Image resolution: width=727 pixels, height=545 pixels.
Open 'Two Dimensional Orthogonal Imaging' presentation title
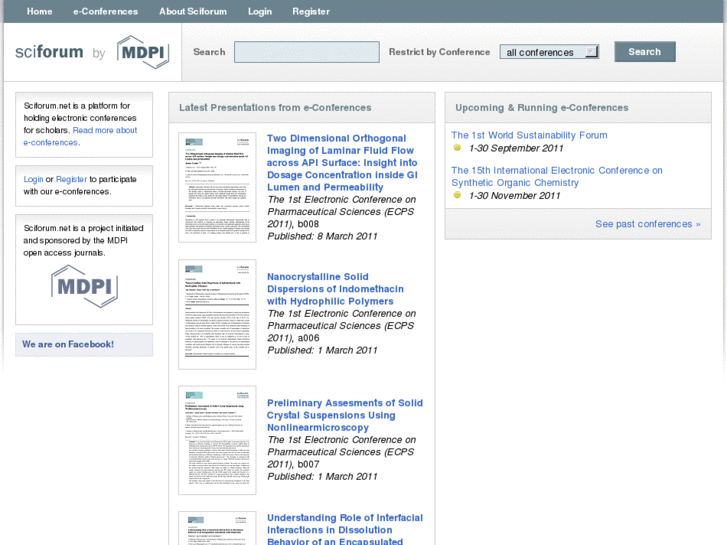[342, 163]
